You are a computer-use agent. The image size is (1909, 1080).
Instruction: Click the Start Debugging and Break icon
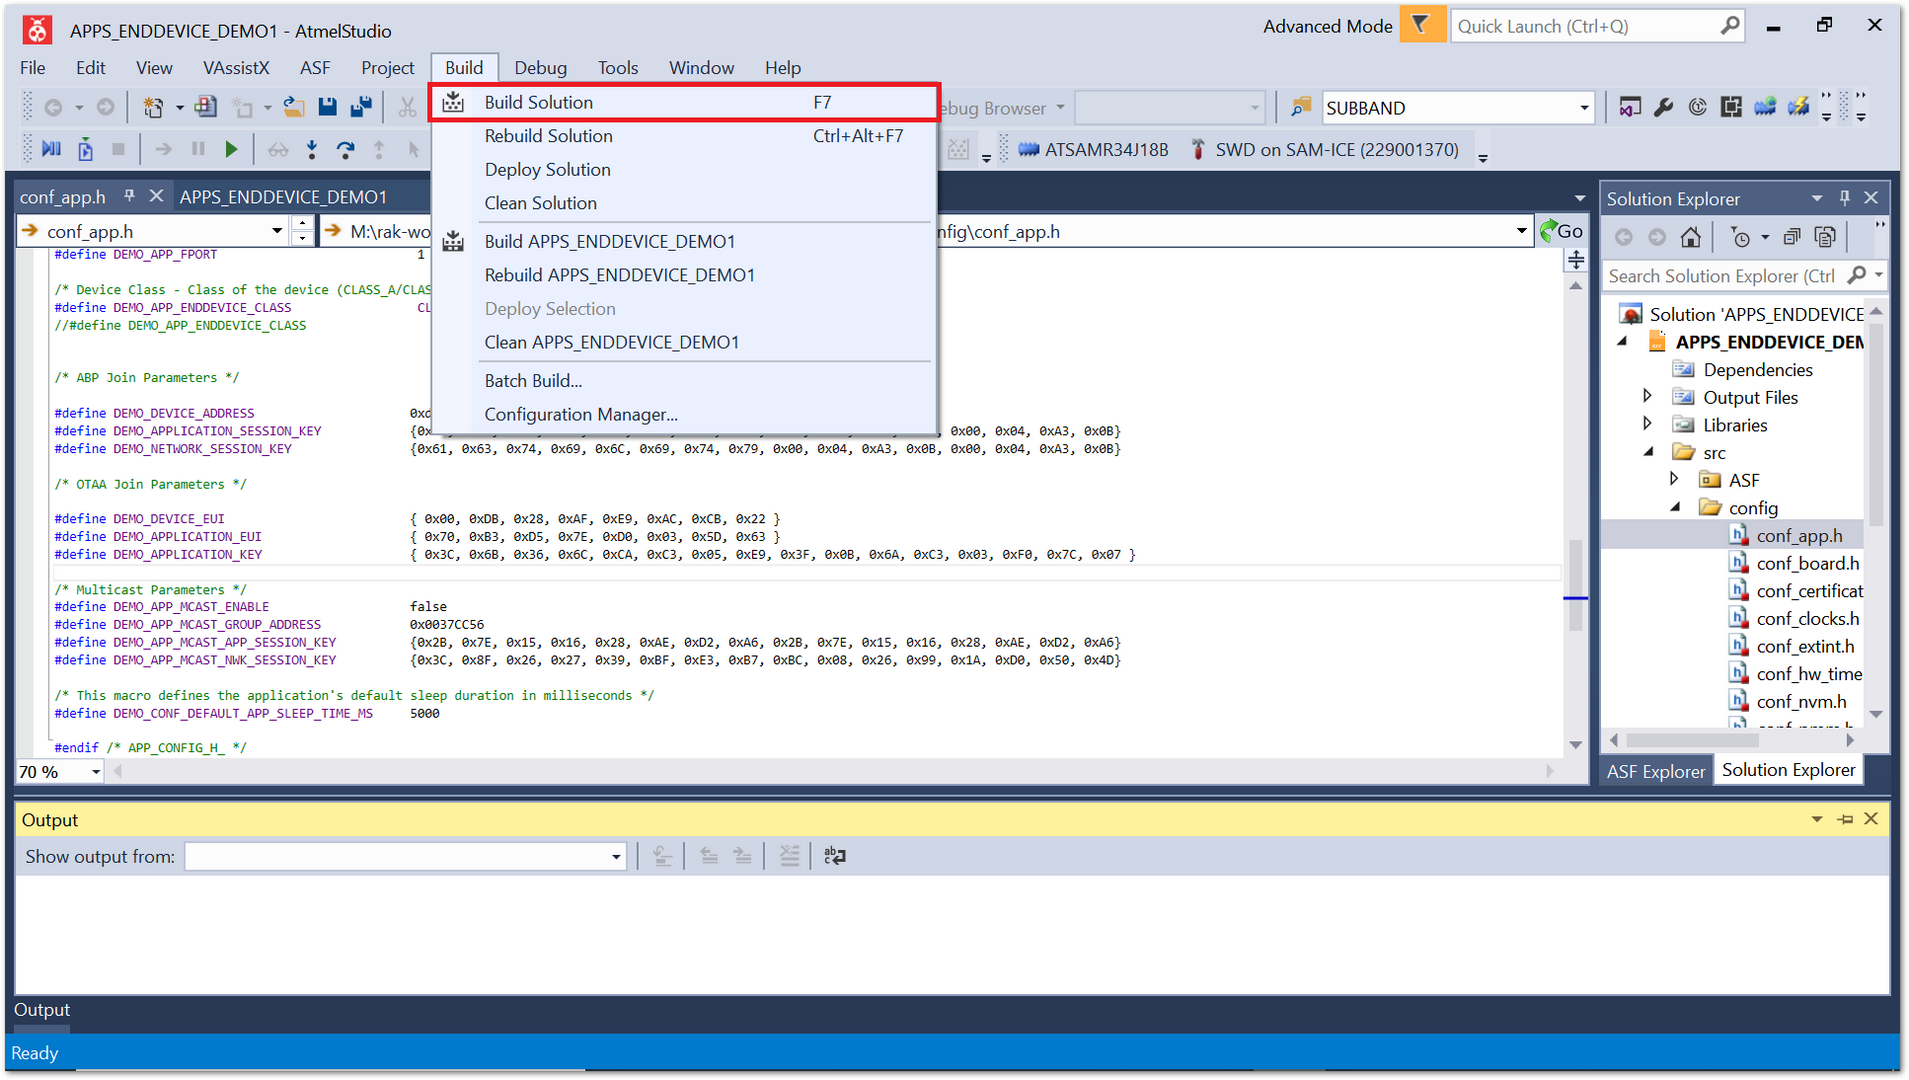(52, 149)
